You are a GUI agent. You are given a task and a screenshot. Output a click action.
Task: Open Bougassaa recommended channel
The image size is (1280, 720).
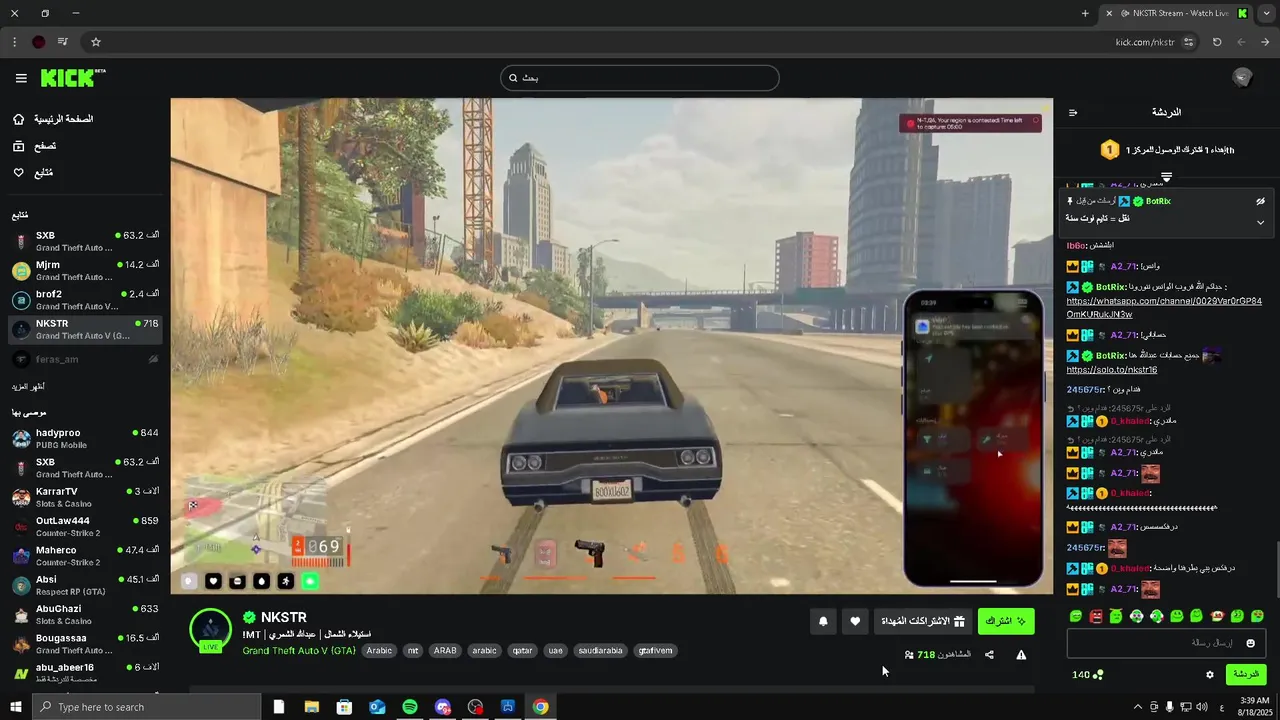(x=85, y=643)
